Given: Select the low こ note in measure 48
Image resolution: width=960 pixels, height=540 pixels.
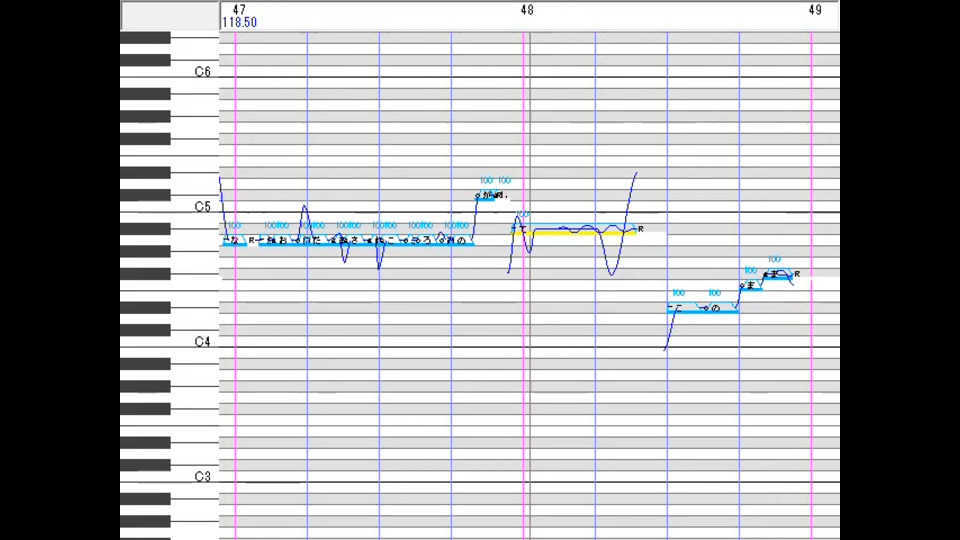Looking at the screenshot, I should pyautogui.click(x=684, y=308).
